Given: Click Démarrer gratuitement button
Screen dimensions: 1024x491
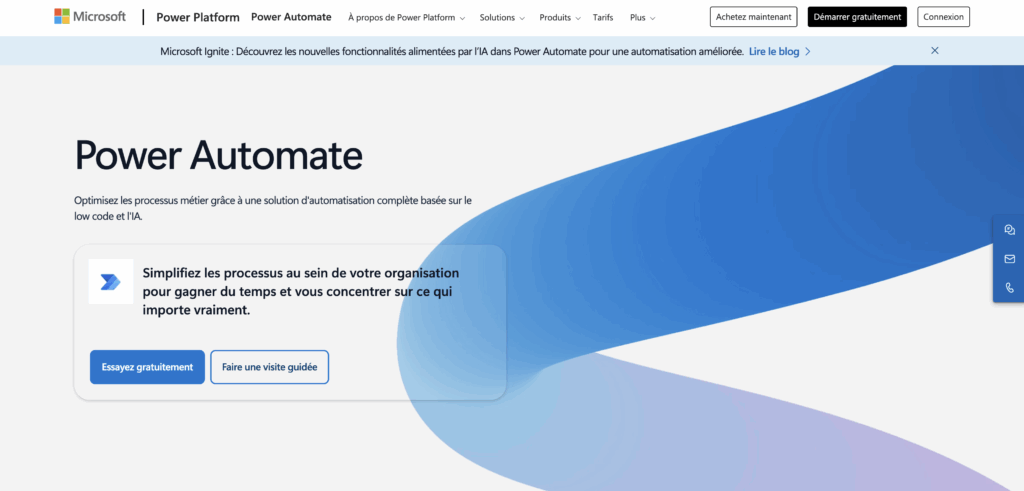Looking at the screenshot, I should click(x=857, y=17).
